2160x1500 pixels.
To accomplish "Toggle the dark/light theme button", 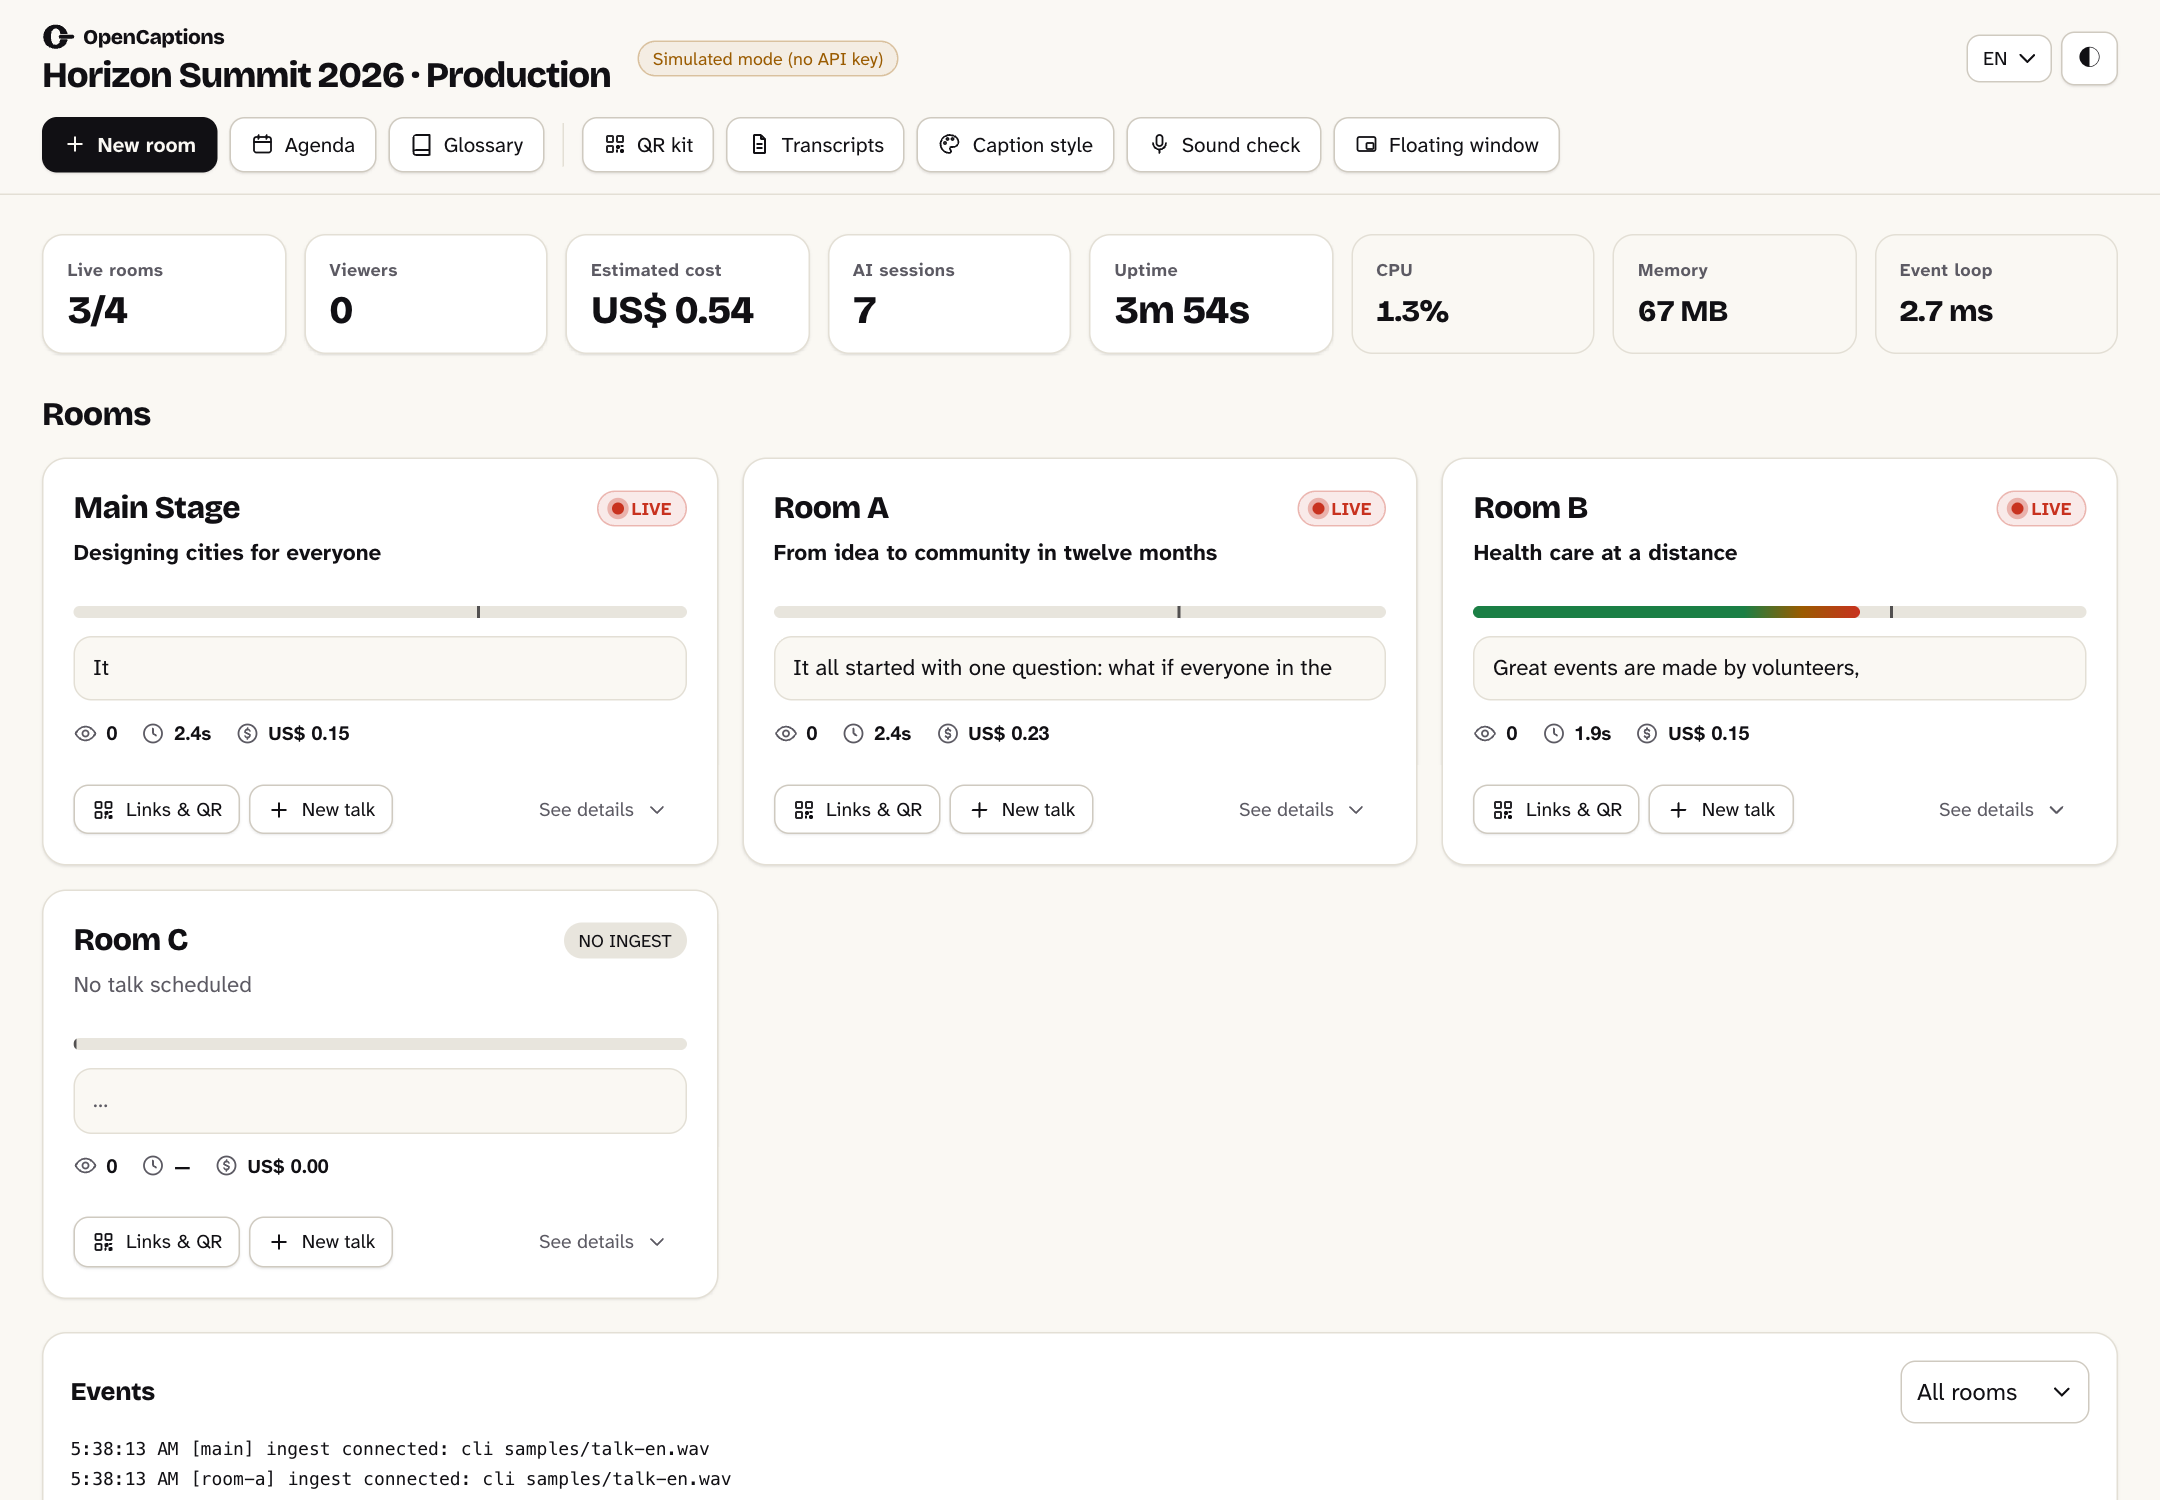I will coord(2089,58).
